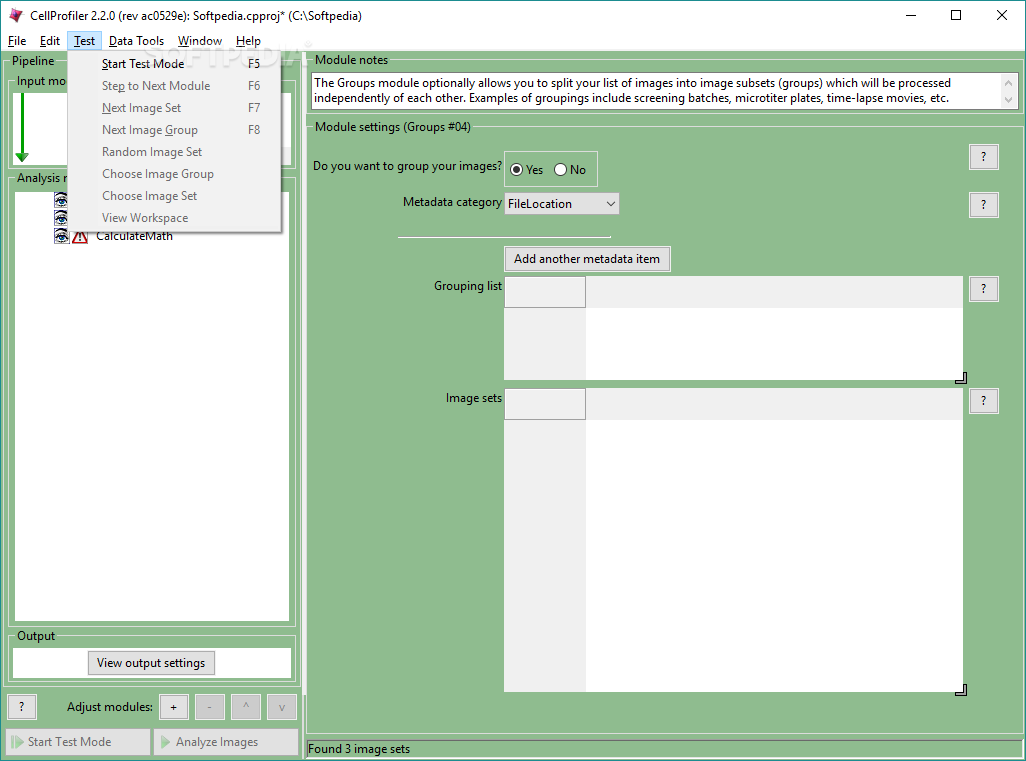Click the pipeline help question mark button
Viewport: 1026px width, 761px height.
click(x=22, y=707)
